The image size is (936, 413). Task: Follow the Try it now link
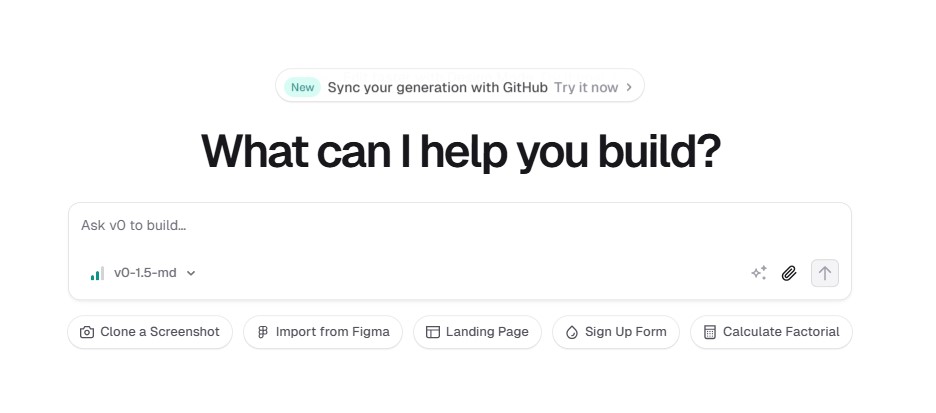click(586, 88)
